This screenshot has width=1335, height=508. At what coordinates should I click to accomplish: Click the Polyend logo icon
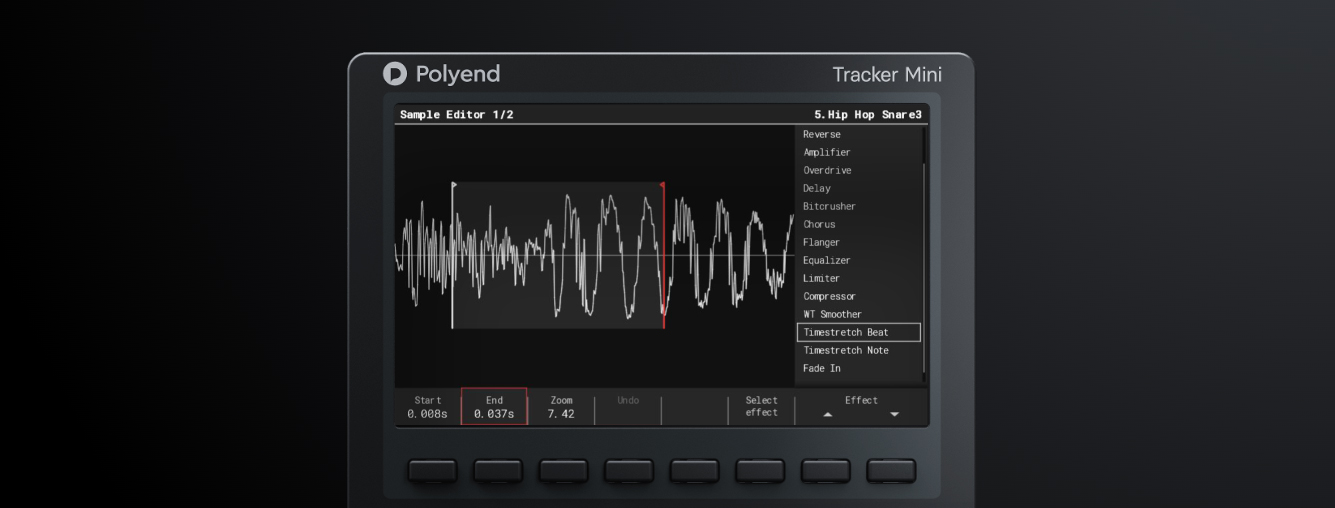click(395, 74)
